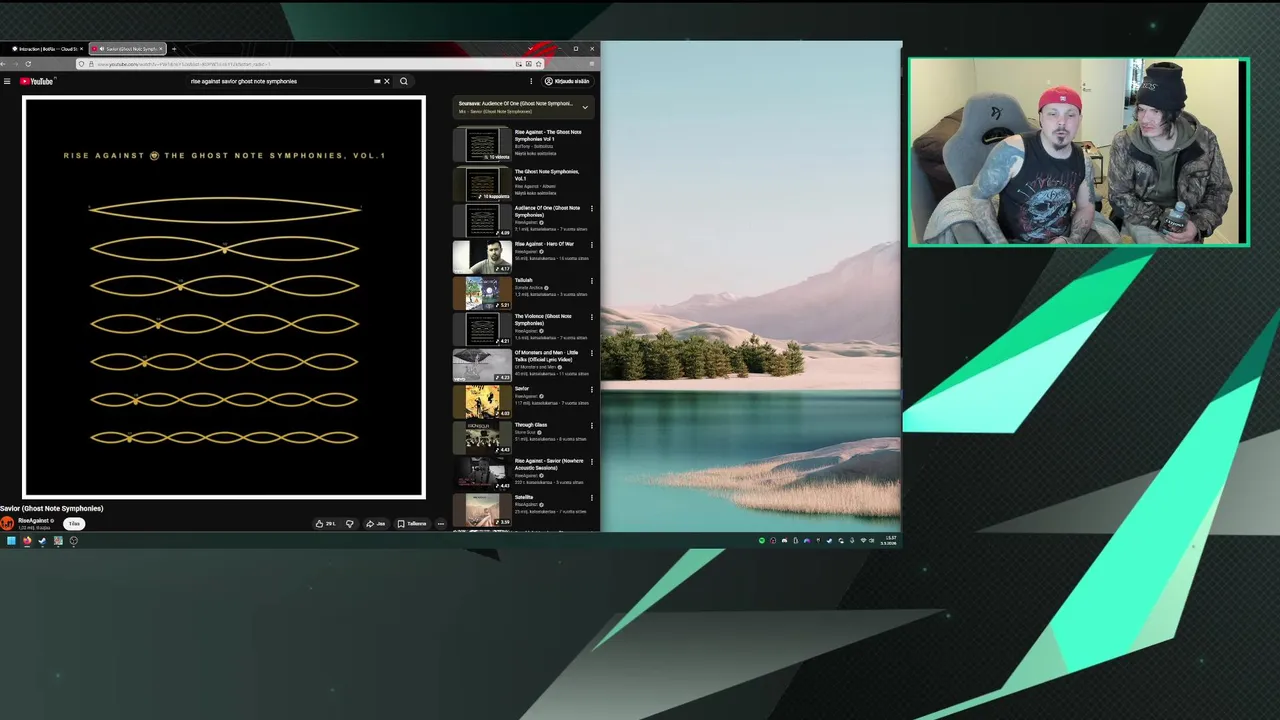
Task: Expand the Seuraava Audience Of One queue panel
Action: click(585, 106)
